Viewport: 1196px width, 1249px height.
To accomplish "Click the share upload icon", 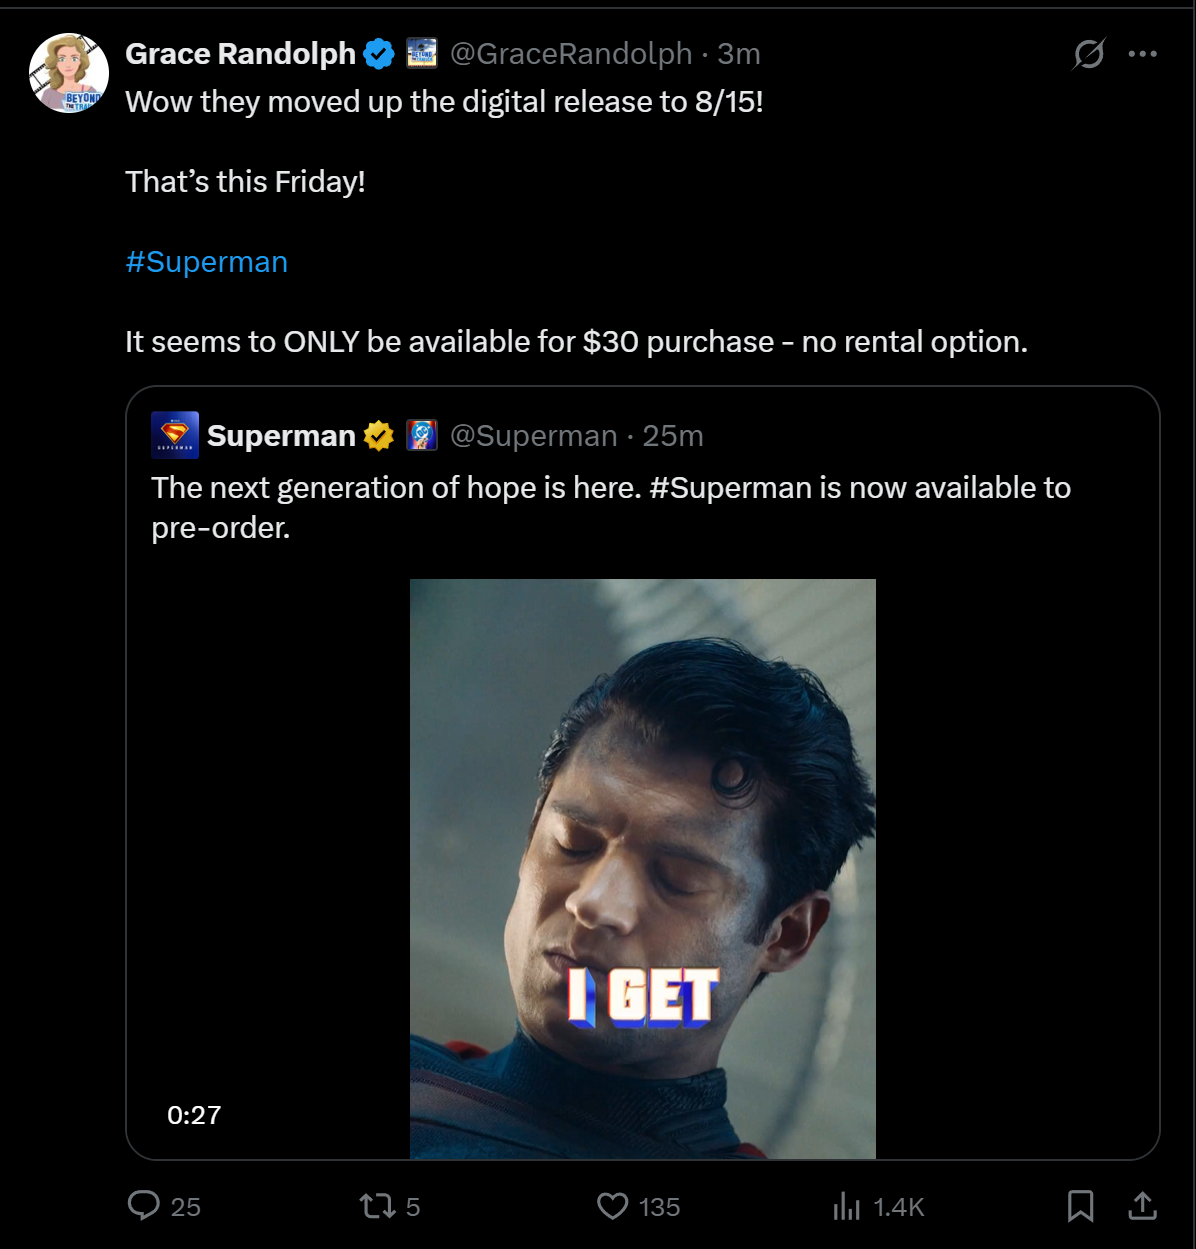I will point(1142,1206).
